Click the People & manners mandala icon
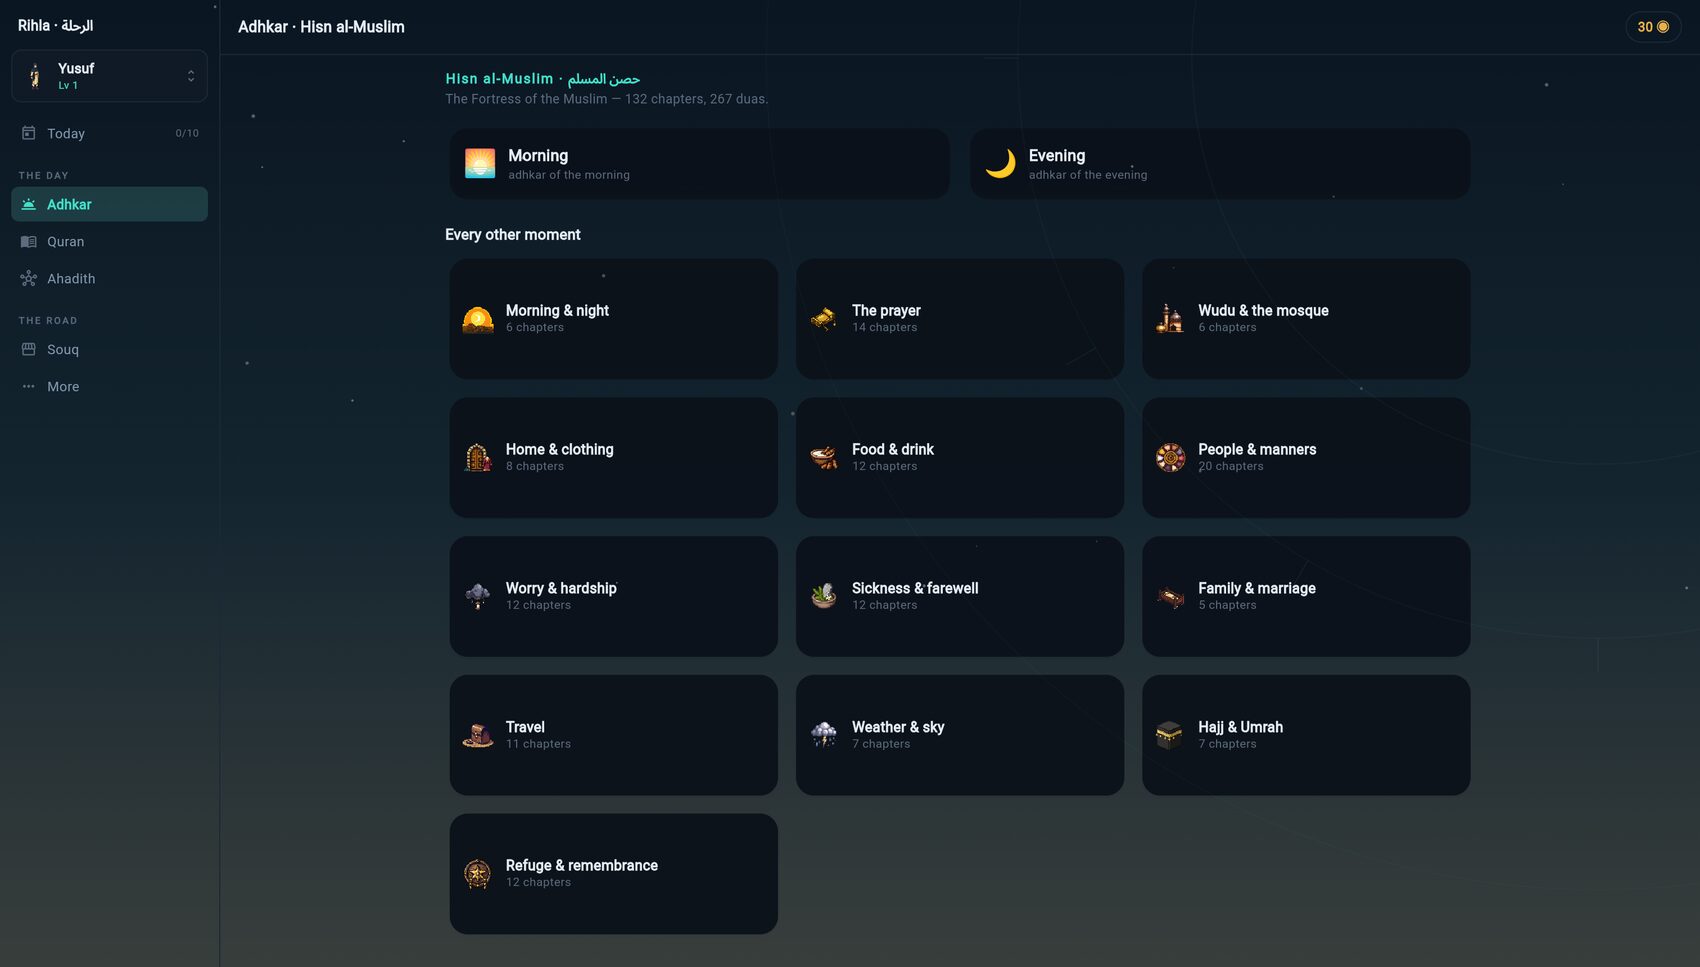This screenshot has height=967, width=1700. 1170,458
